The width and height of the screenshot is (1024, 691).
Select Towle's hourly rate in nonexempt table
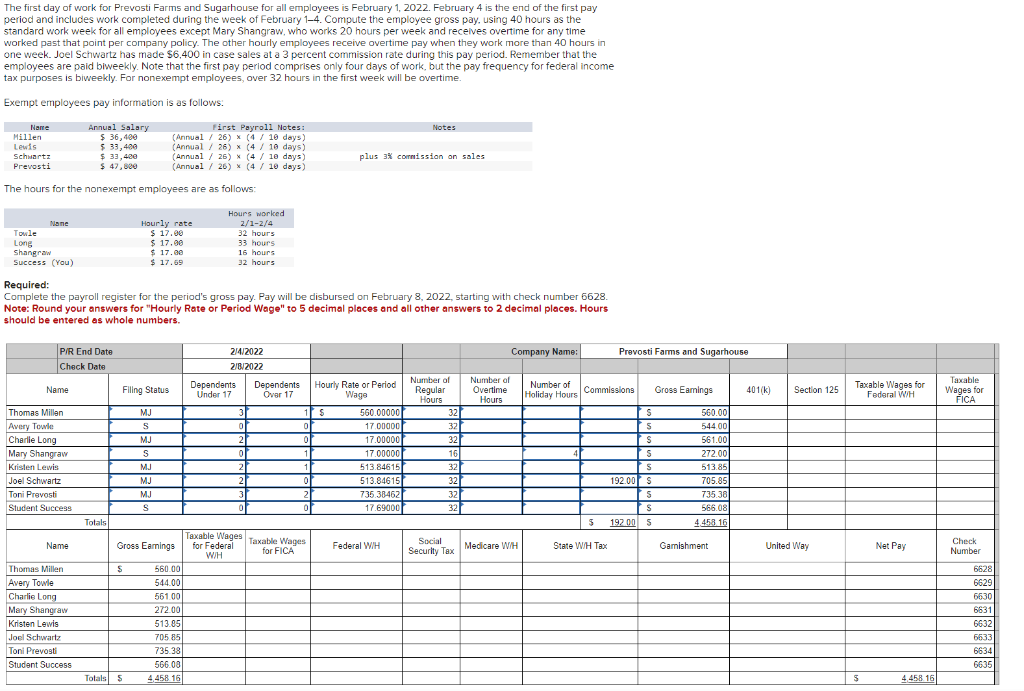tap(167, 233)
